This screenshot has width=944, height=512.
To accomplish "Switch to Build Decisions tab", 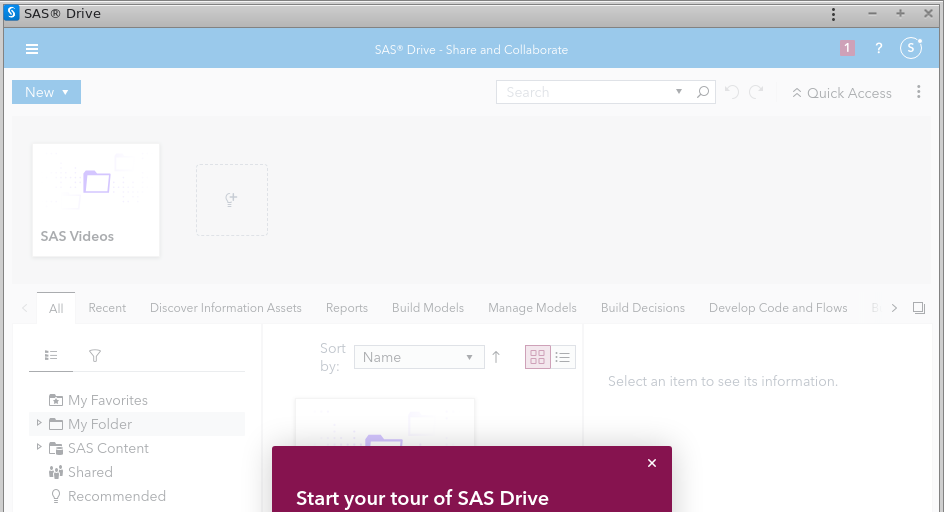I will tap(643, 308).
